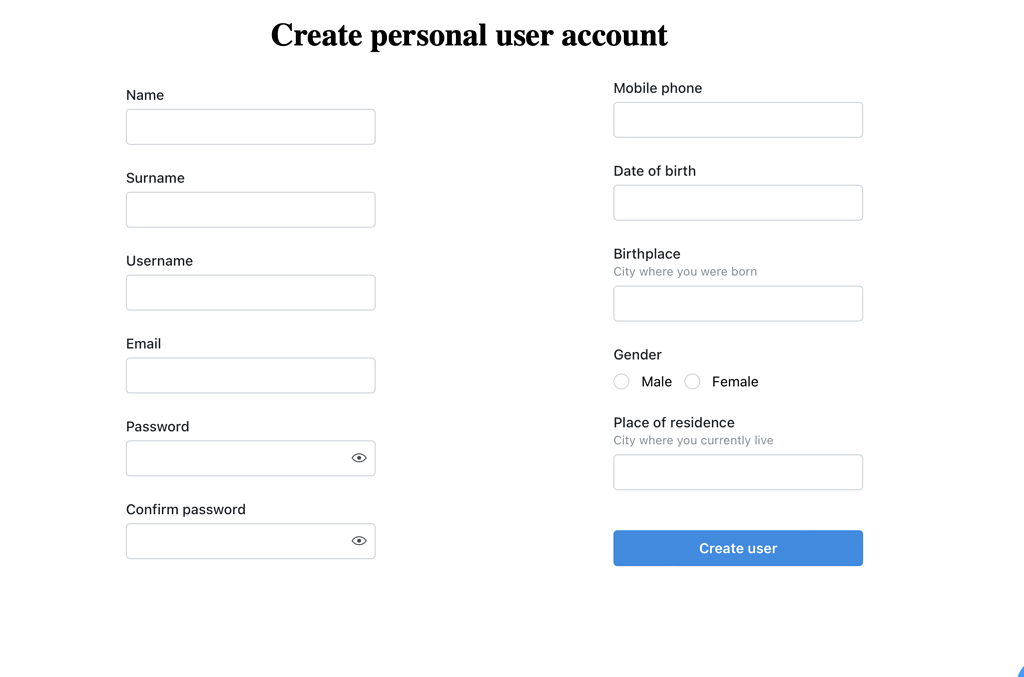The width and height of the screenshot is (1024, 677).
Task: Click inside the Name input field
Action: [x=250, y=126]
